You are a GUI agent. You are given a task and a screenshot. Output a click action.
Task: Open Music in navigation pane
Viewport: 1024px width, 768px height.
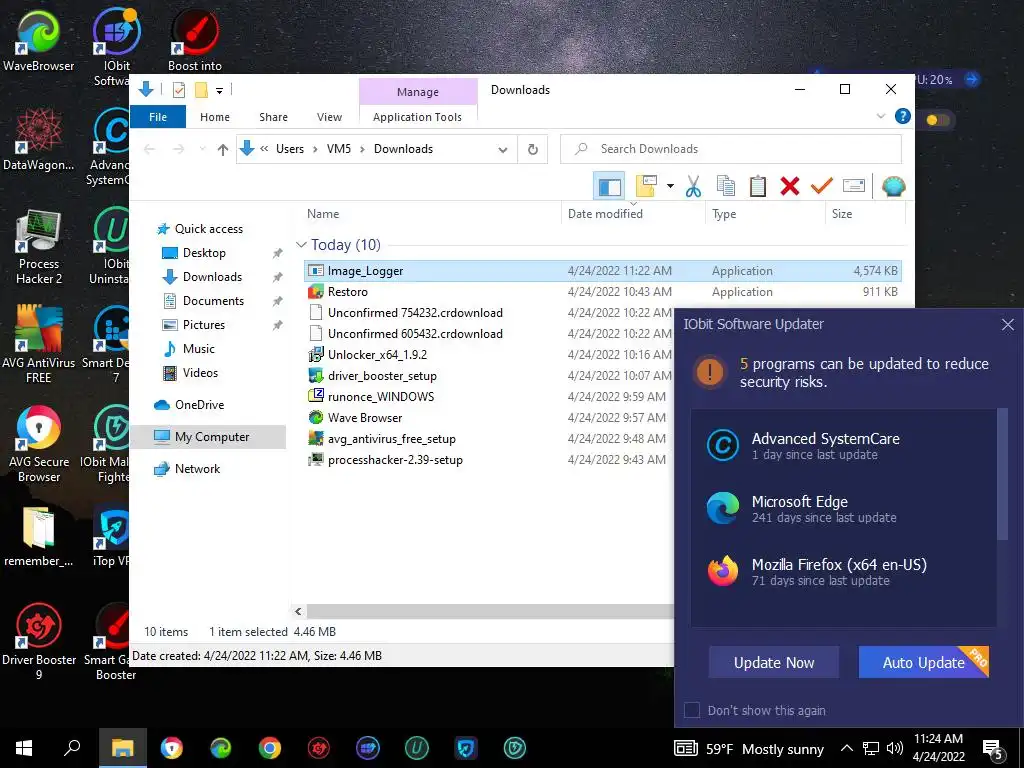point(199,349)
